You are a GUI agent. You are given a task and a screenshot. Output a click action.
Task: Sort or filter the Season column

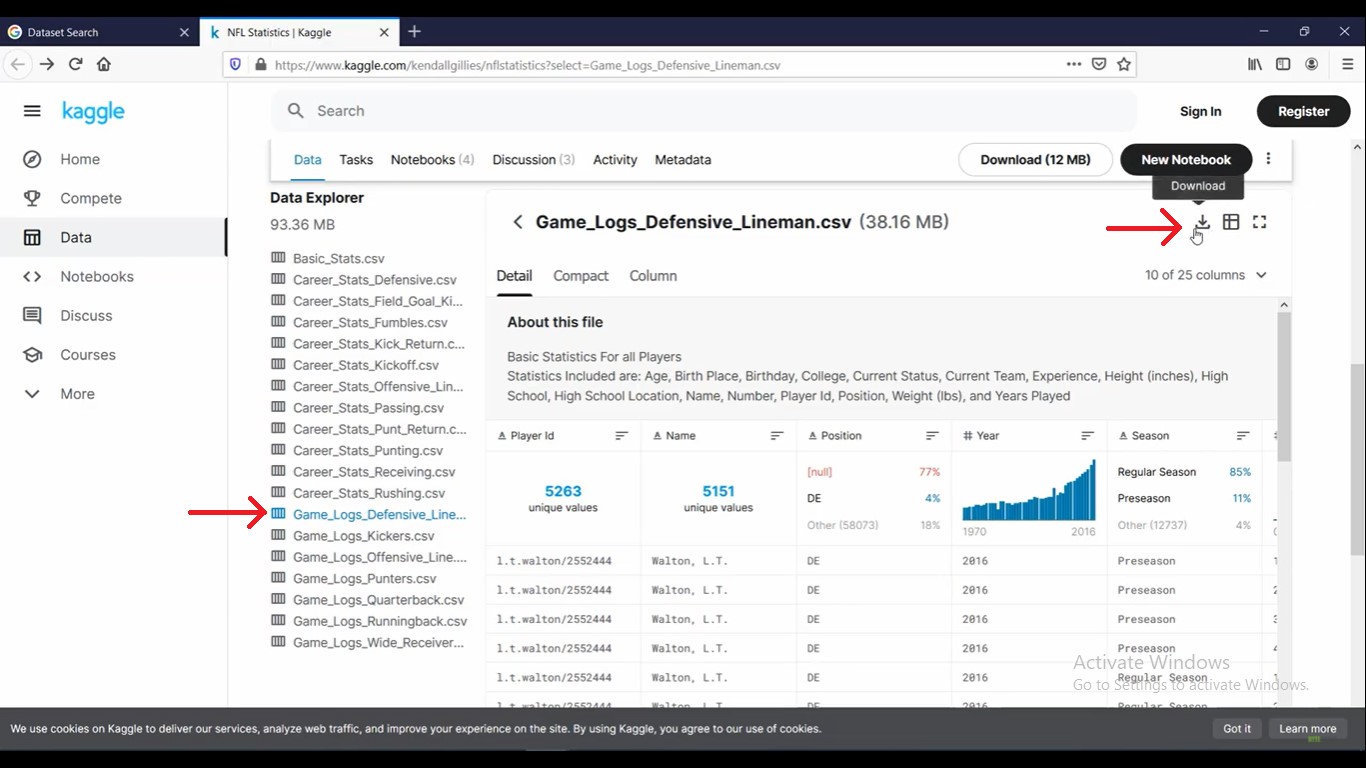pos(1243,436)
